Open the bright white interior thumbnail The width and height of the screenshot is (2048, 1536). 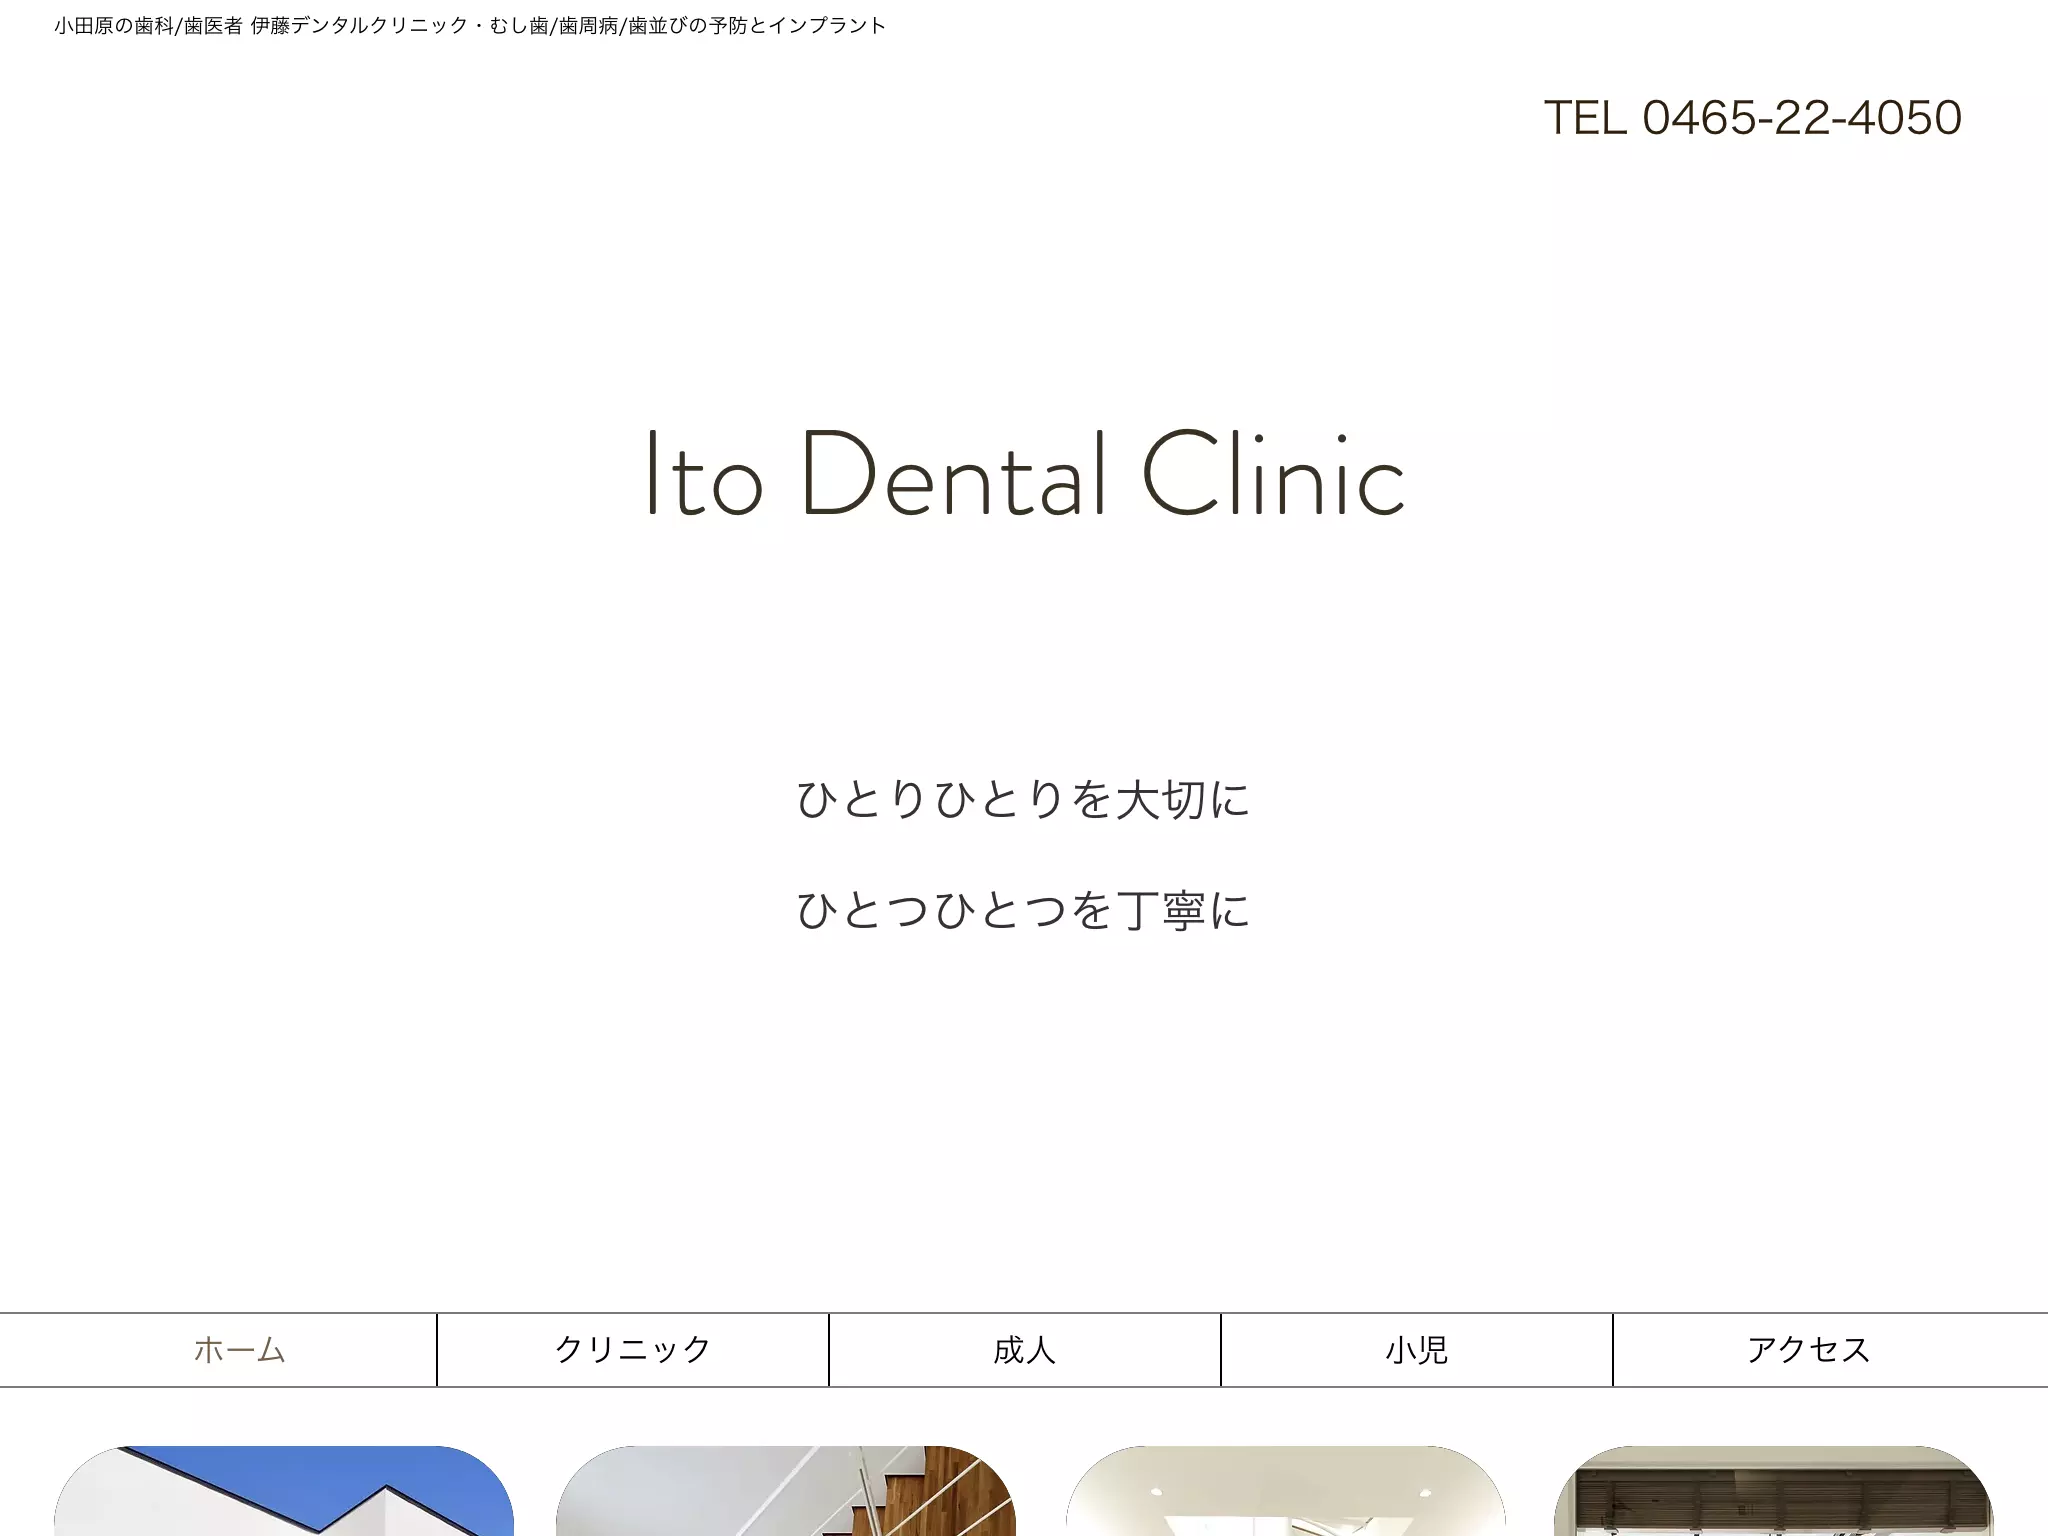point(1286,1491)
